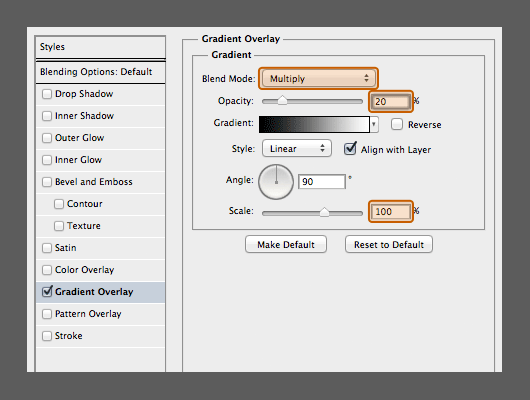This screenshot has width=530, height=400.
Task: Enable the Outer Glow effect checkbox
Action: (47, 138)
